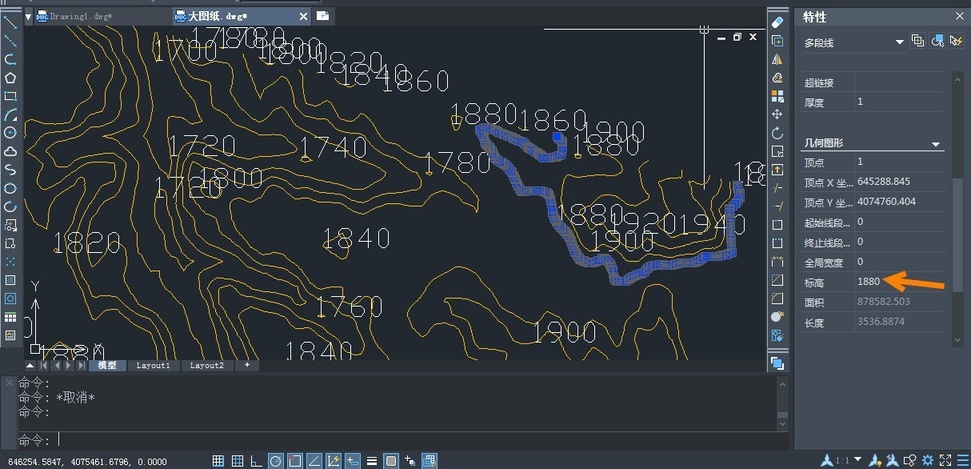Select the Line tool
Viewport: 971px width, 469px height.
point(11,23)
